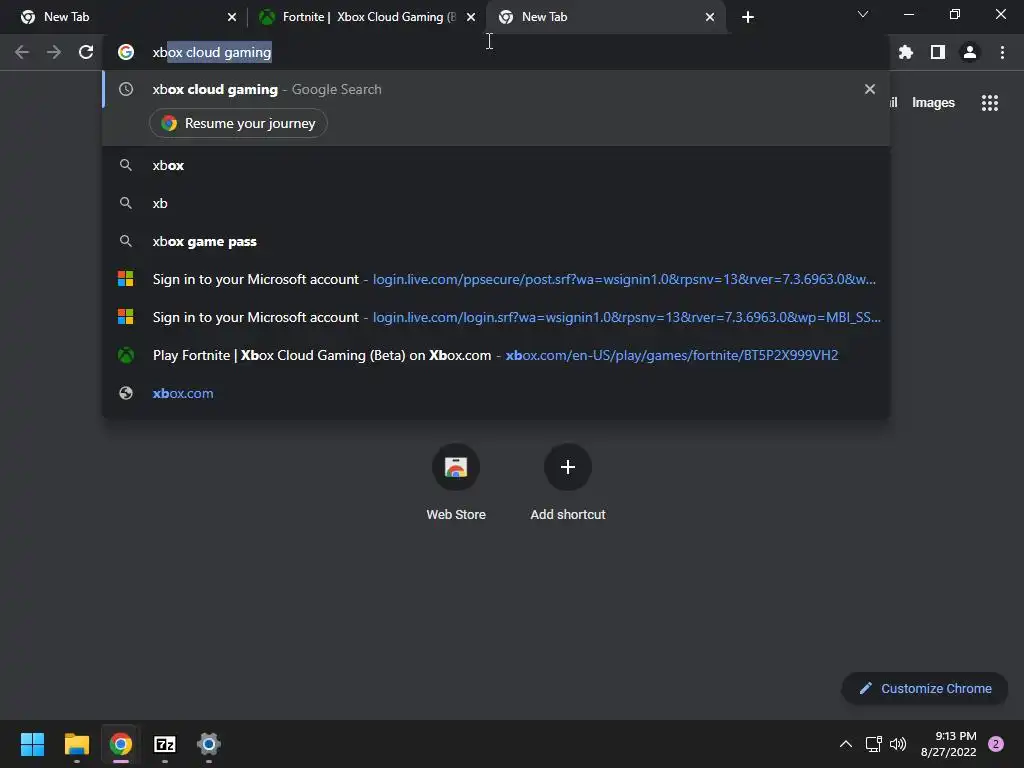
Task: Open 7-Zip from the taskbar
Action: pyautogui.click(x=165, y=744)
